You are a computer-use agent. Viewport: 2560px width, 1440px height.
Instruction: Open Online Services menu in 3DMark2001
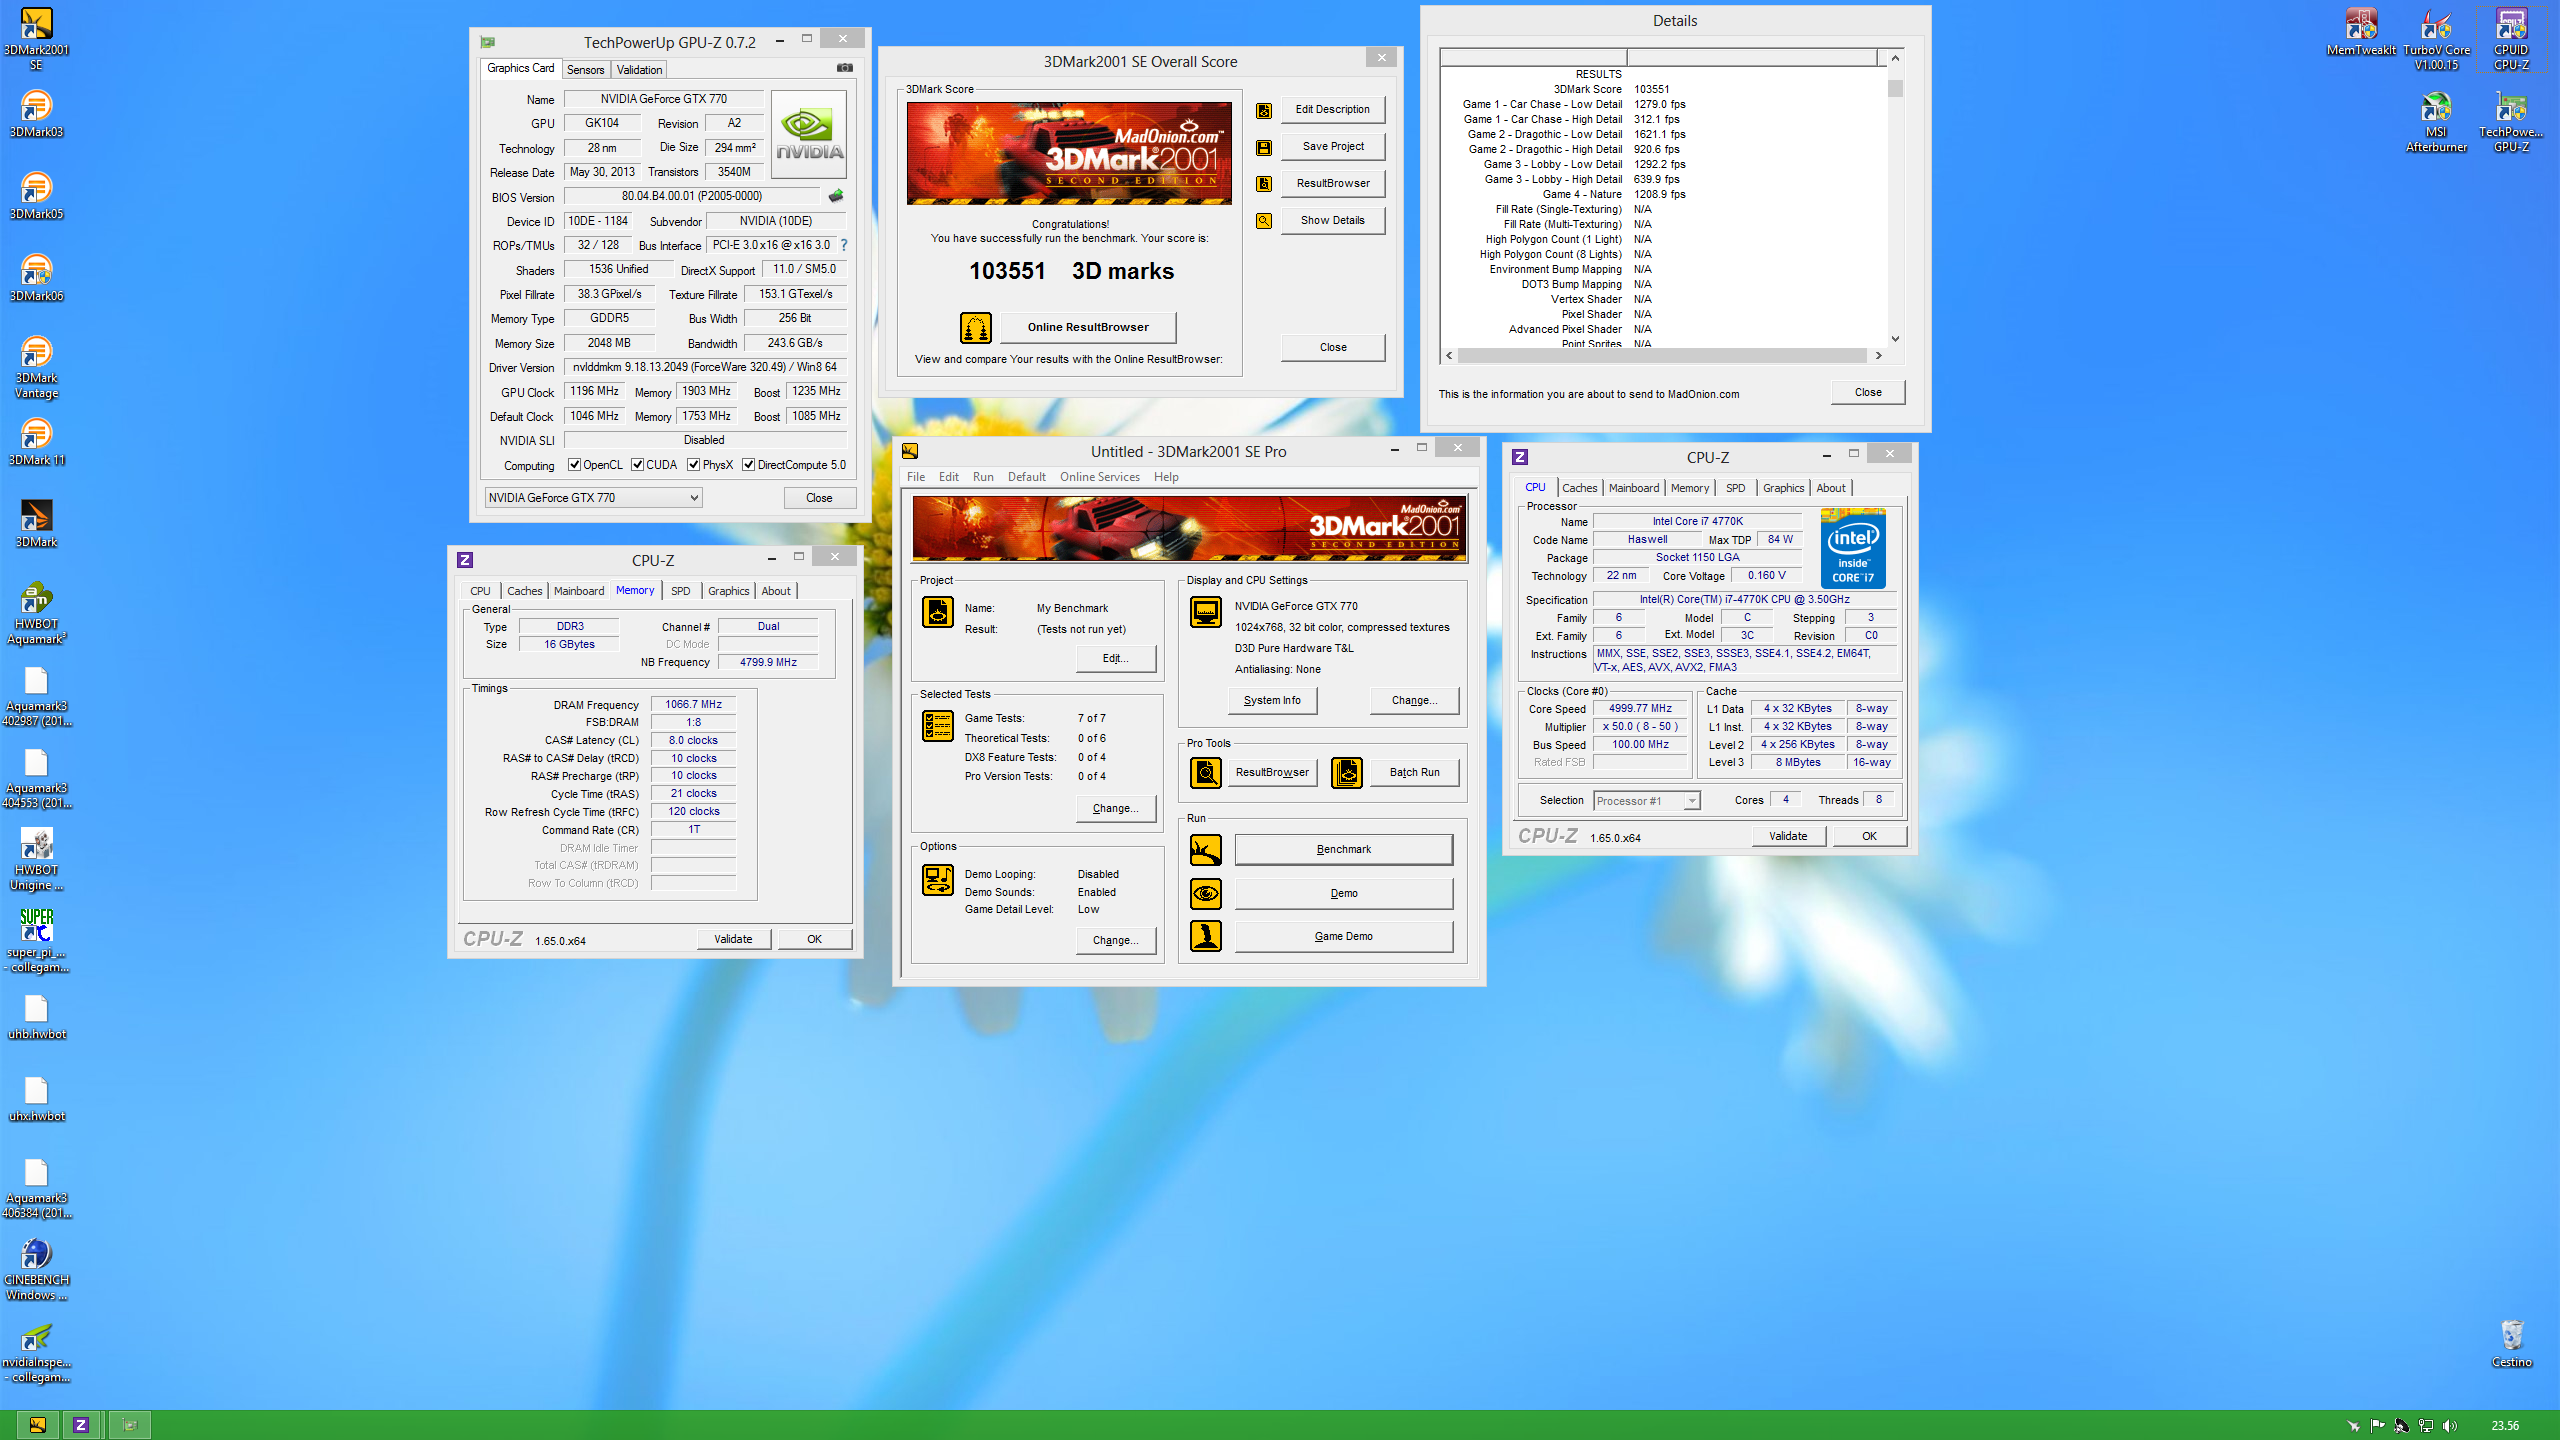pyautogui.click(x=1100, y=477)
